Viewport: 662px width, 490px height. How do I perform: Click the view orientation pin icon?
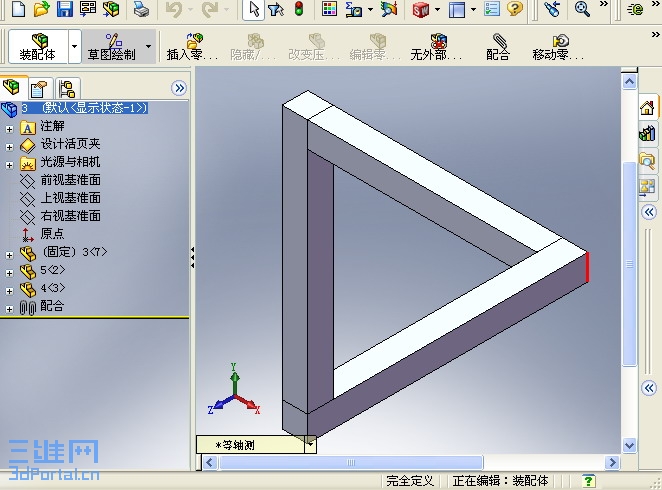click(x=552, y=8)
